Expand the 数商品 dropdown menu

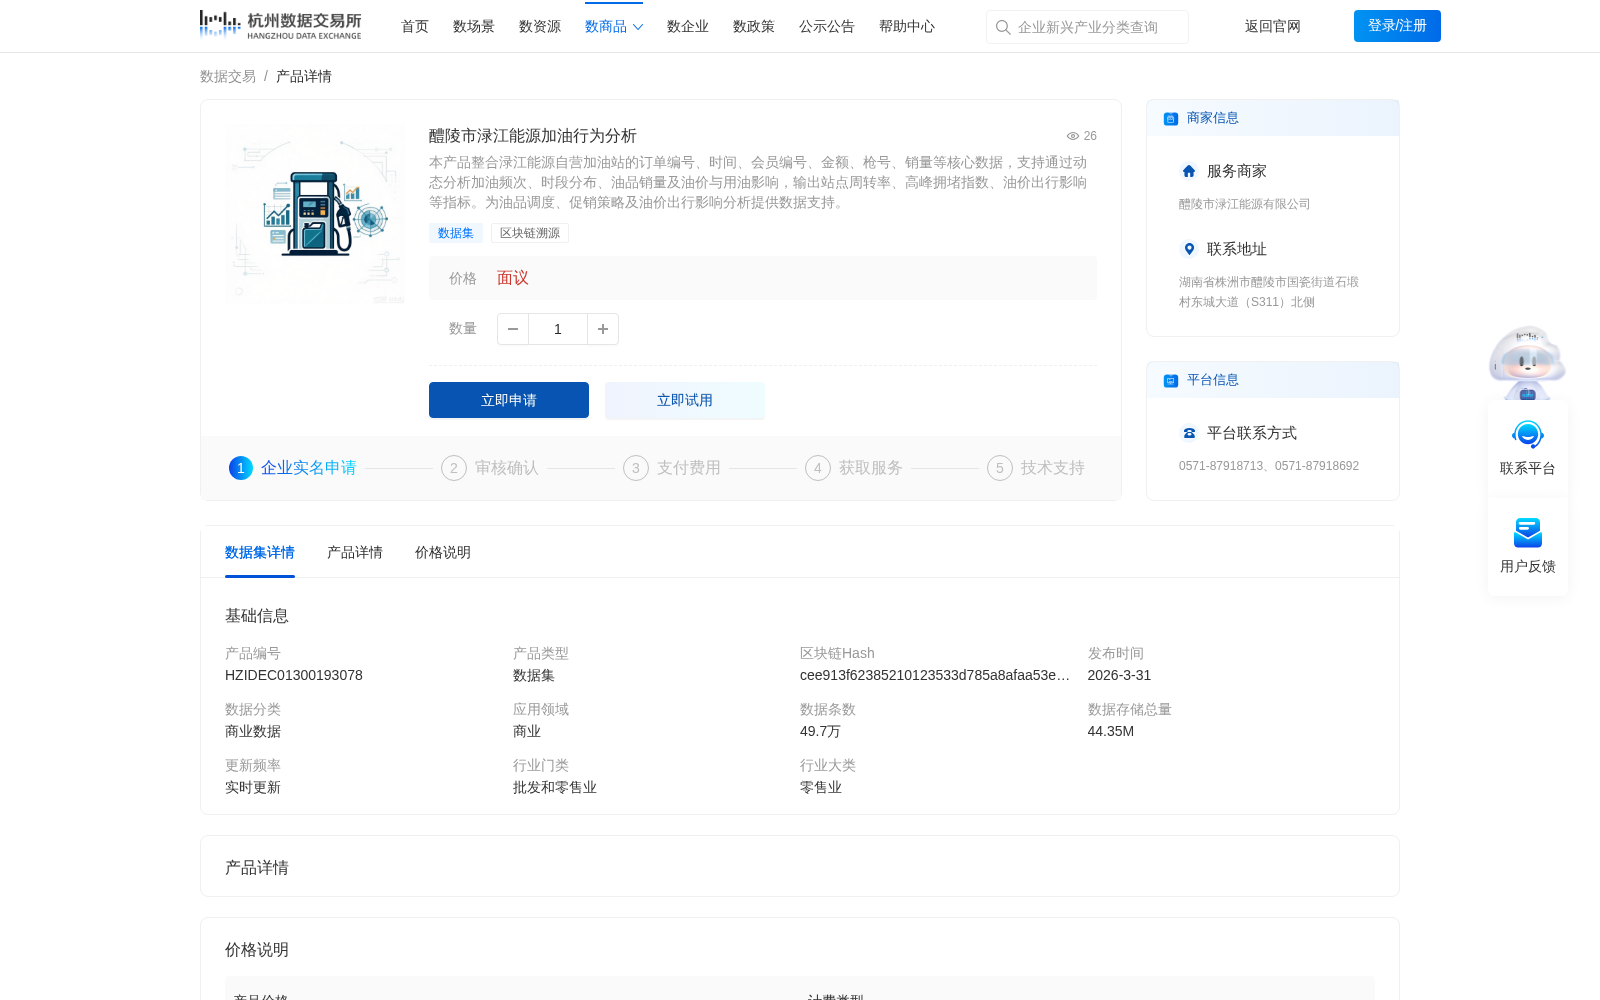click(x=614, y=26)
